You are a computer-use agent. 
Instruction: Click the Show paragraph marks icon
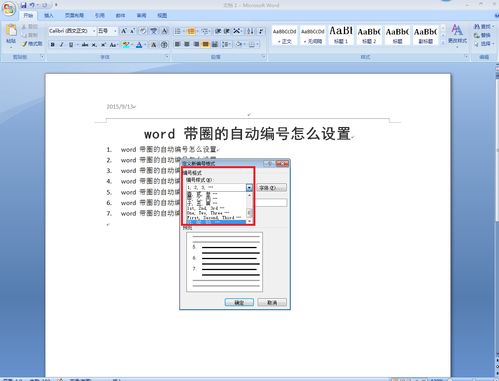[x=261, y=31]
